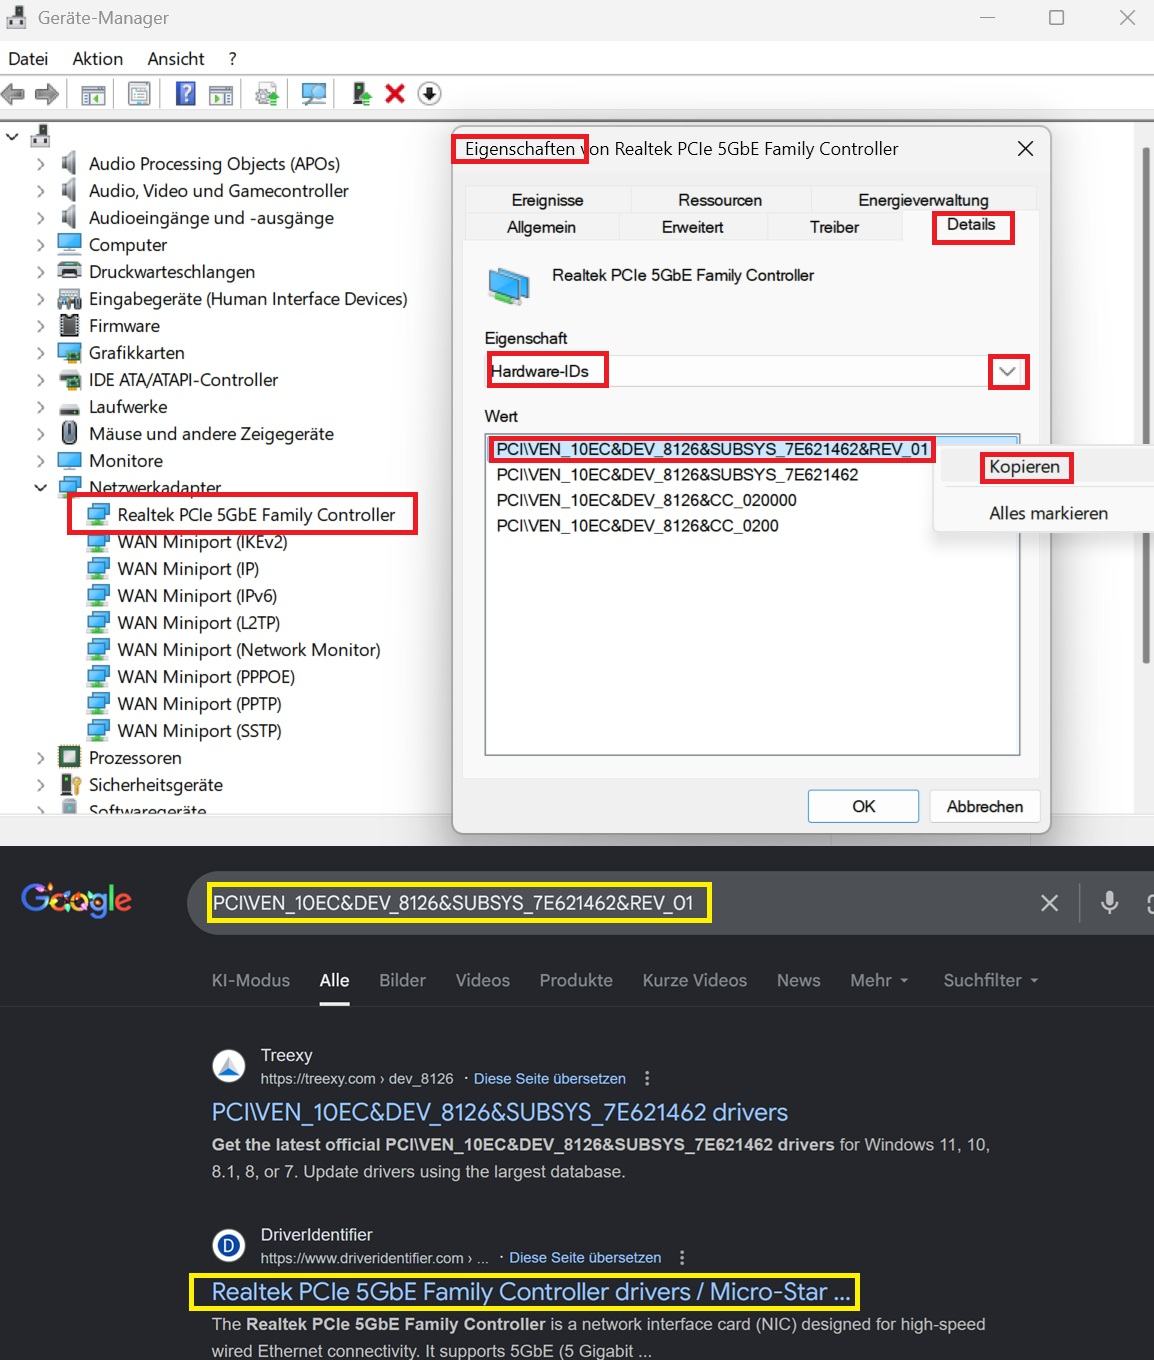Click the Add/enable device toolbar icon
The width and height of the screenshot is (1154, 1361).
coord(362,94)
